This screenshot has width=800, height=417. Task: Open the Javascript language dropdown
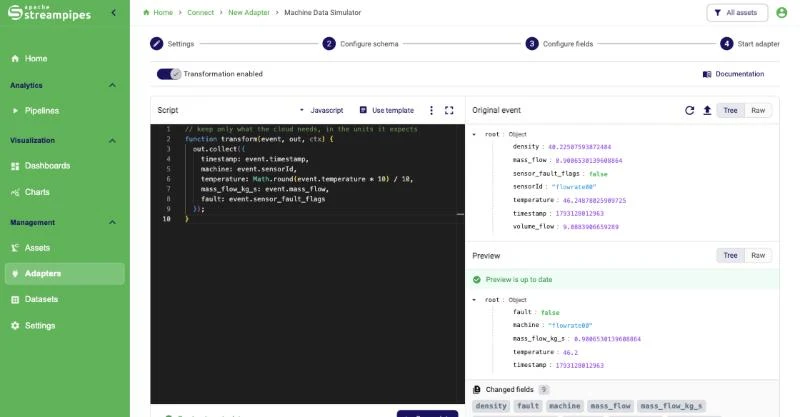(321, 110)
